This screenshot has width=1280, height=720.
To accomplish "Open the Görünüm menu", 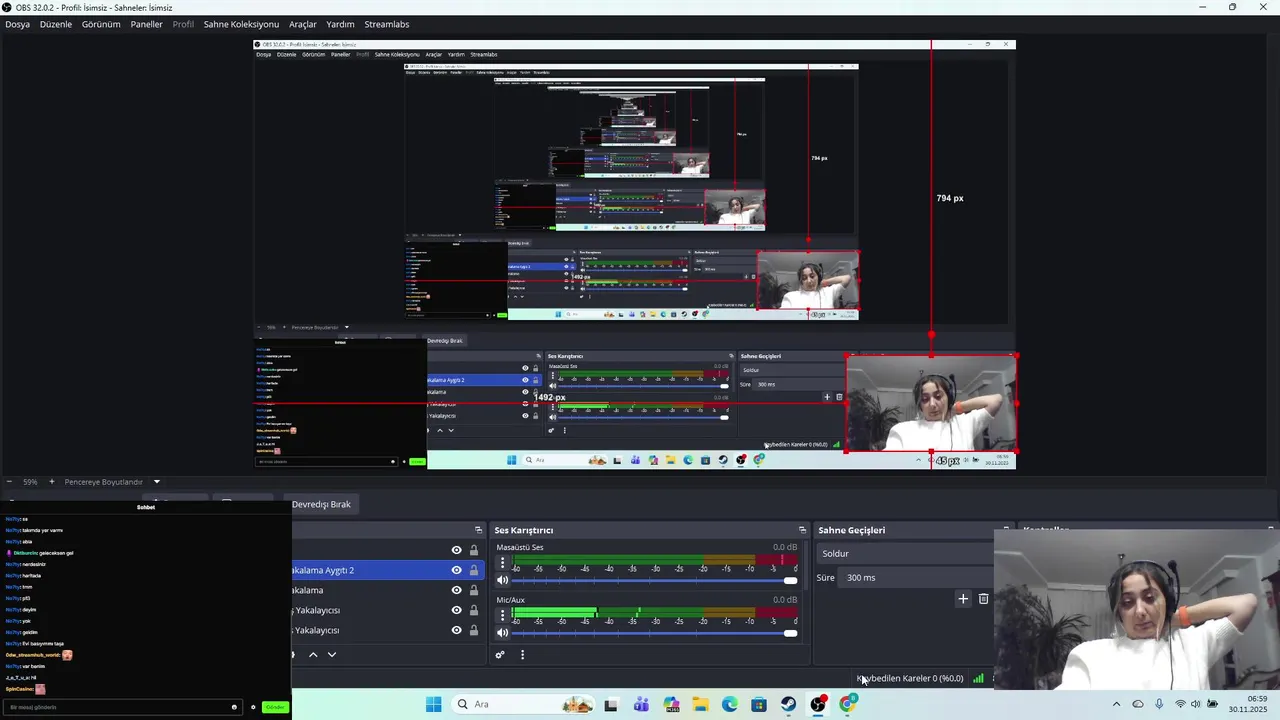I will (x=101, y=24).
